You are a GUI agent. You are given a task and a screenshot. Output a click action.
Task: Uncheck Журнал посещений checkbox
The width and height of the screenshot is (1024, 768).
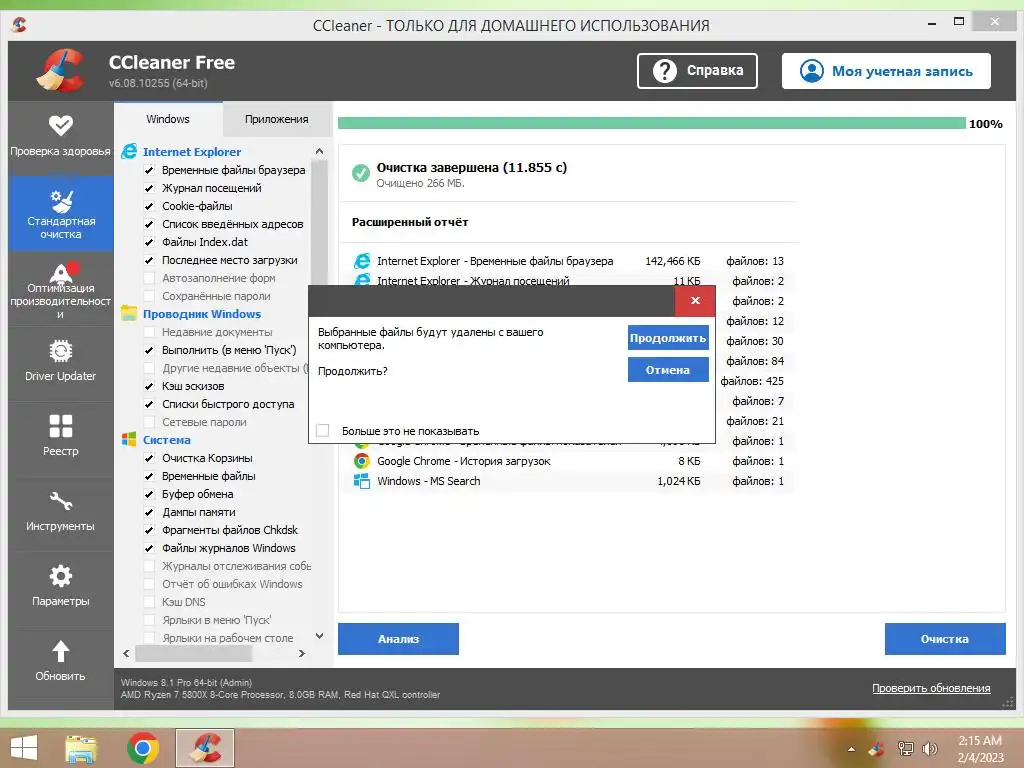point(149,188)
